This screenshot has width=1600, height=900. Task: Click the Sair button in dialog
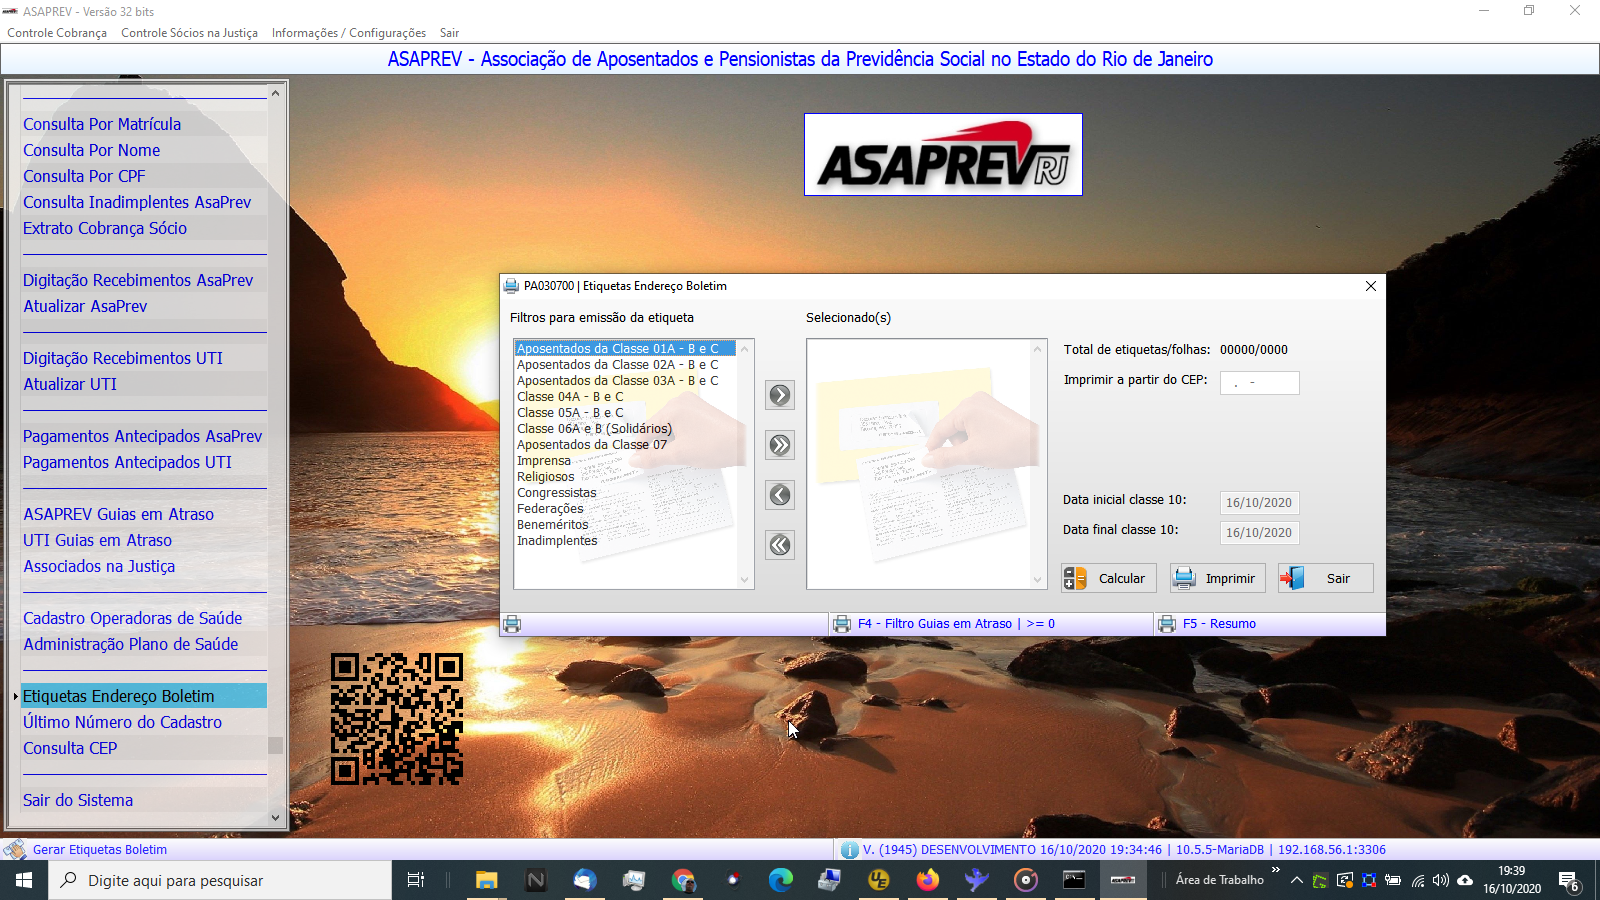[1325, 578]
